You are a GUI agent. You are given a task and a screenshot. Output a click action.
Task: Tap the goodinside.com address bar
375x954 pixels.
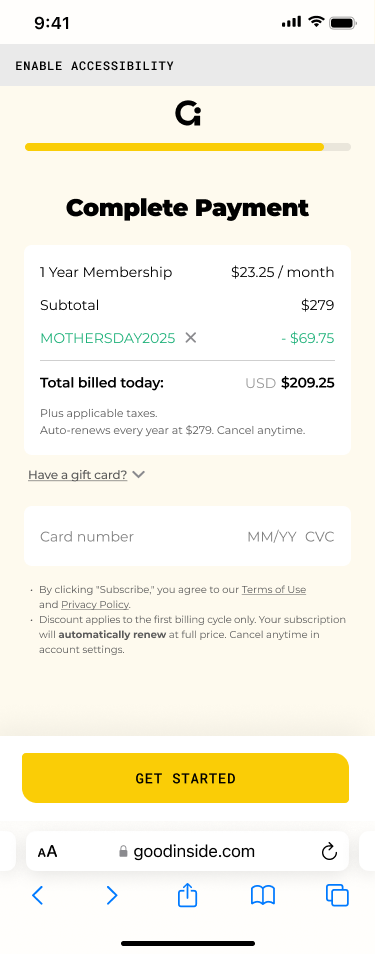tap(188, 851)
